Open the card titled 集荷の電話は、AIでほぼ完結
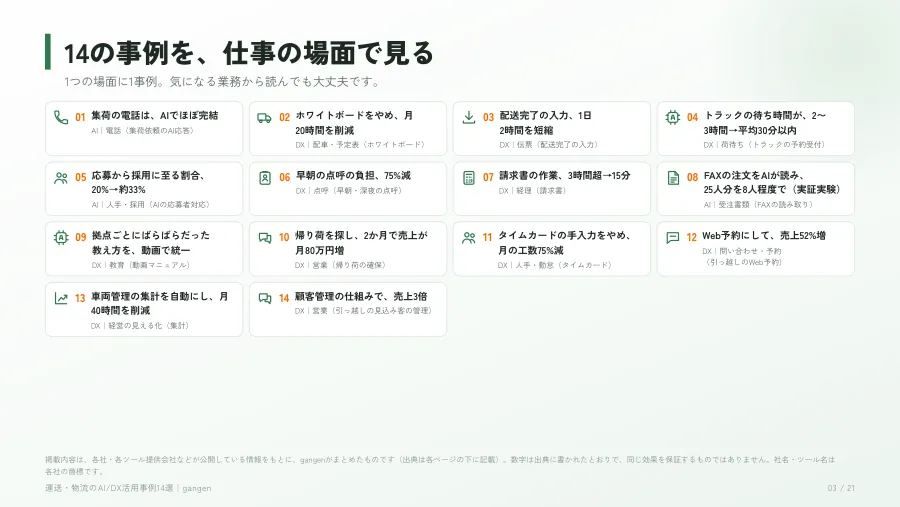This screenshot has height=507, width=900. click(x=144, y=129)
